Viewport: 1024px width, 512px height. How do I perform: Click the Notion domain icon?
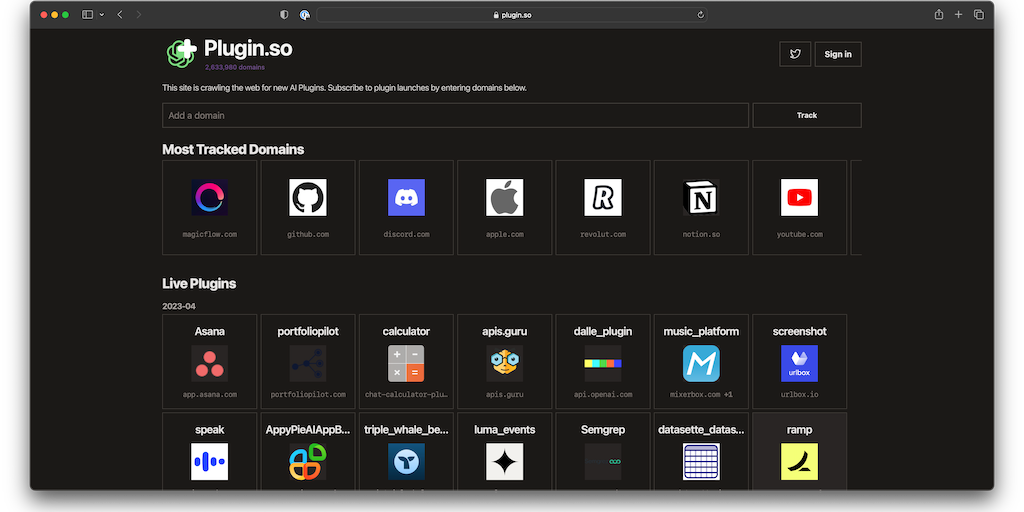701,198
